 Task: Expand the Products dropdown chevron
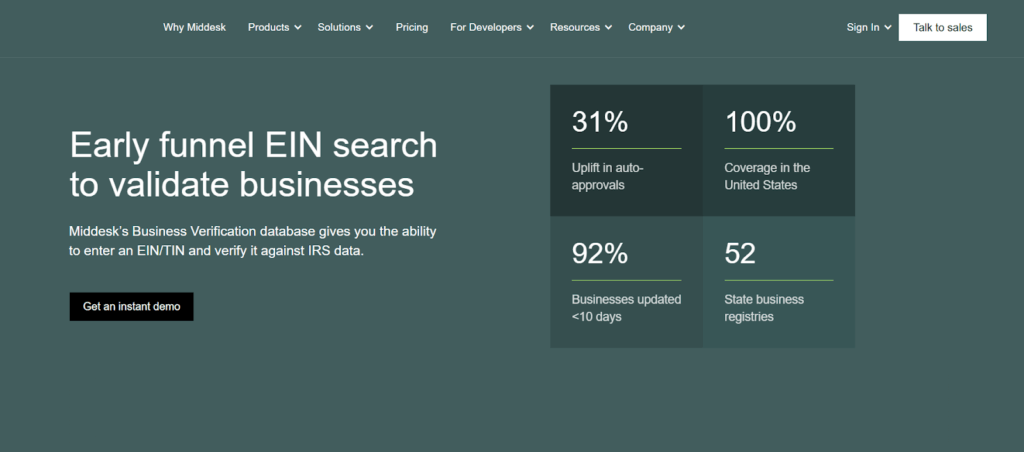click(x=298, y=27)
